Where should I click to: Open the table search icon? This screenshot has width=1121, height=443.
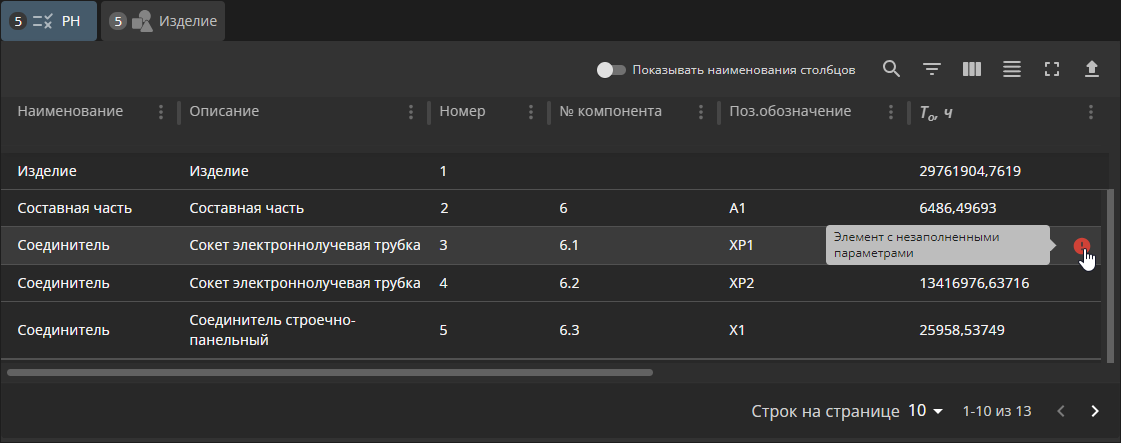tap(891, 69)
